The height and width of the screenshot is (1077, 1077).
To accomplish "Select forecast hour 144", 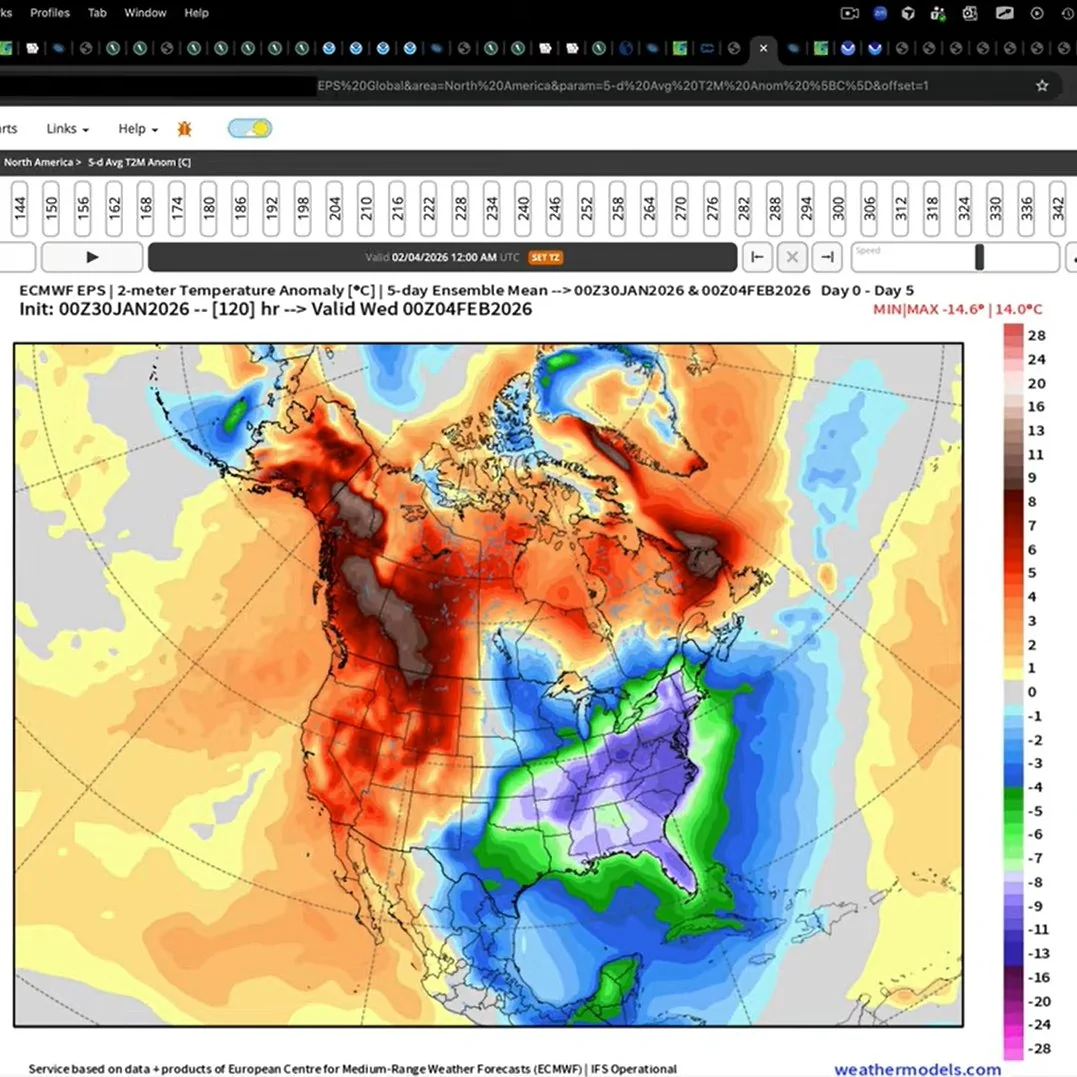I will click(19, 208).
